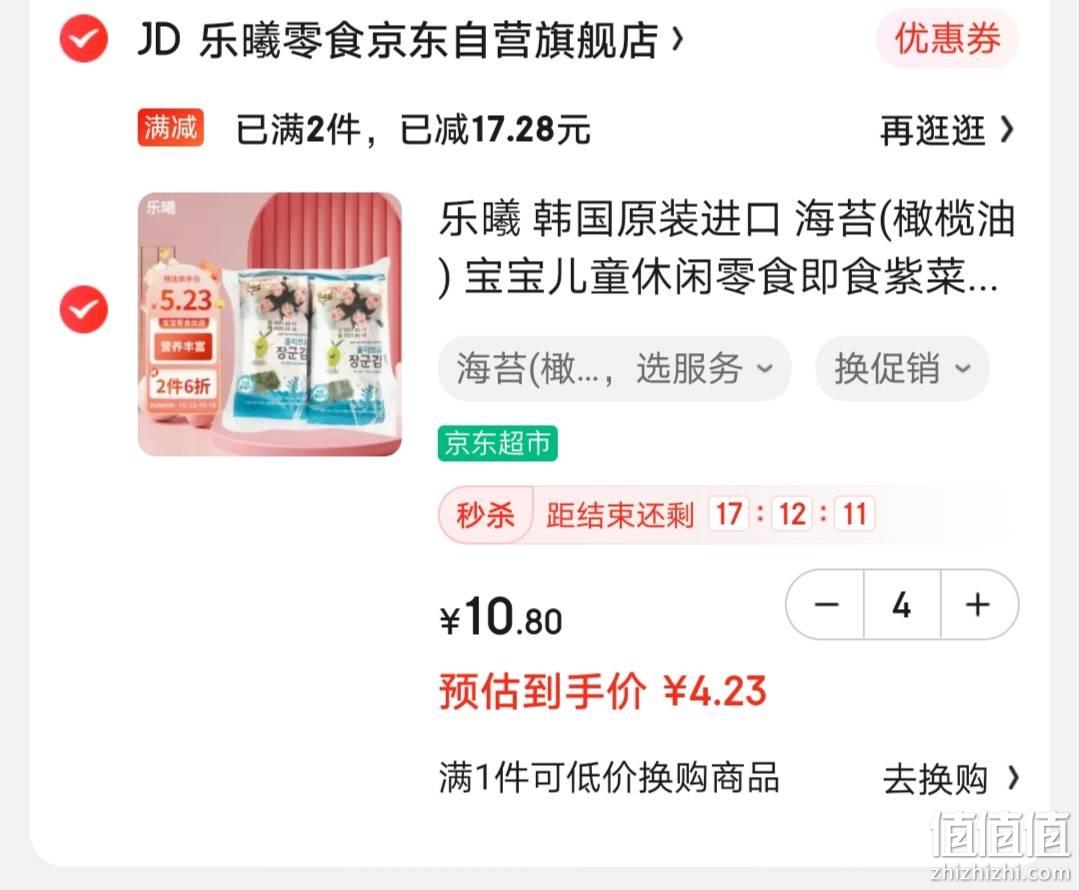Go to 再逛逛 to browse more

tap(933, 130)
